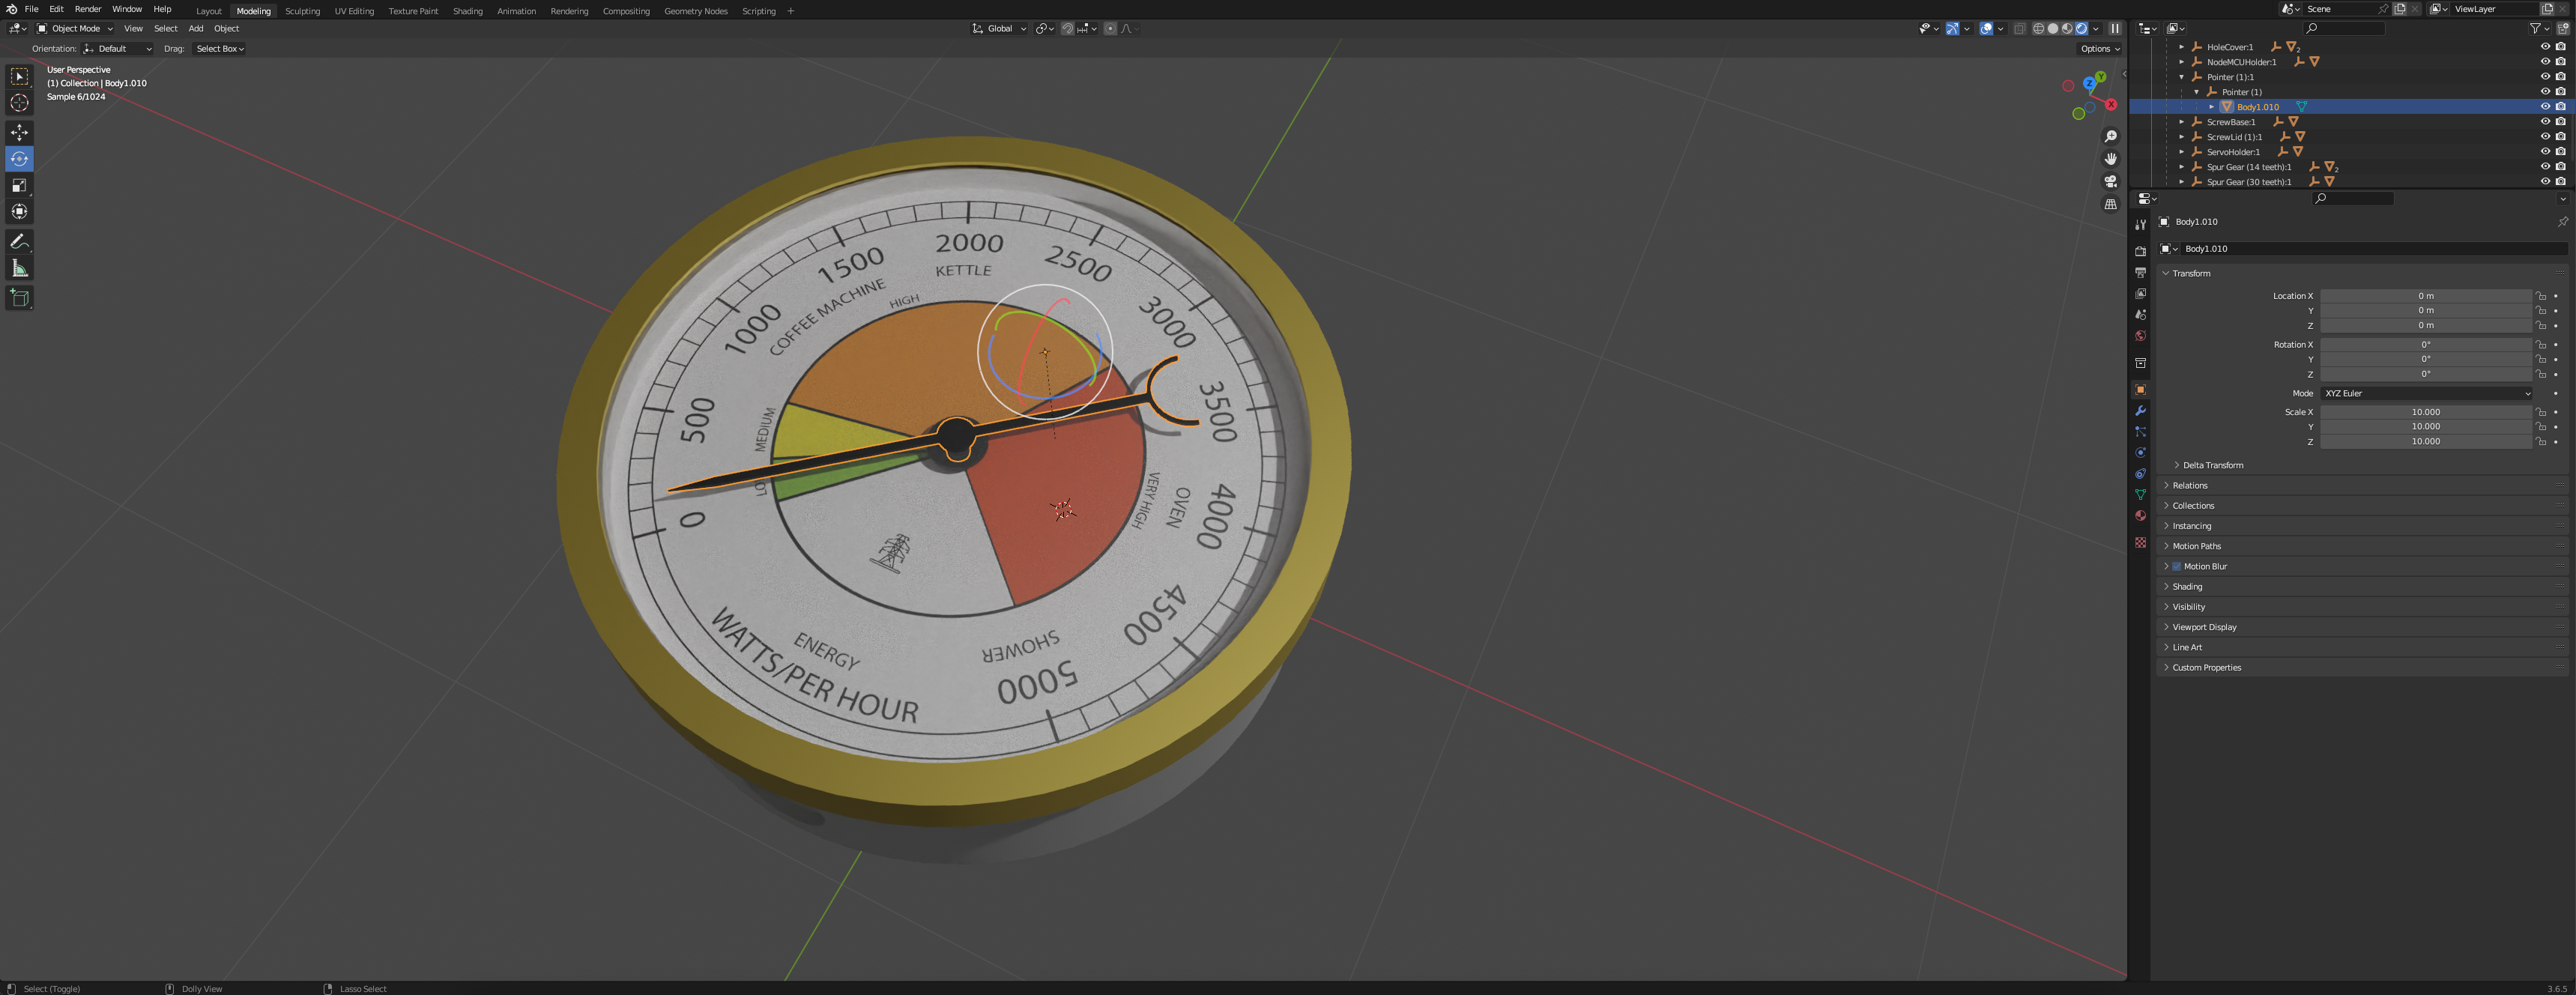Open the Object Constraints properties tab
The width and height of the screenshot is (2576, 995).
pos(2140,474)
